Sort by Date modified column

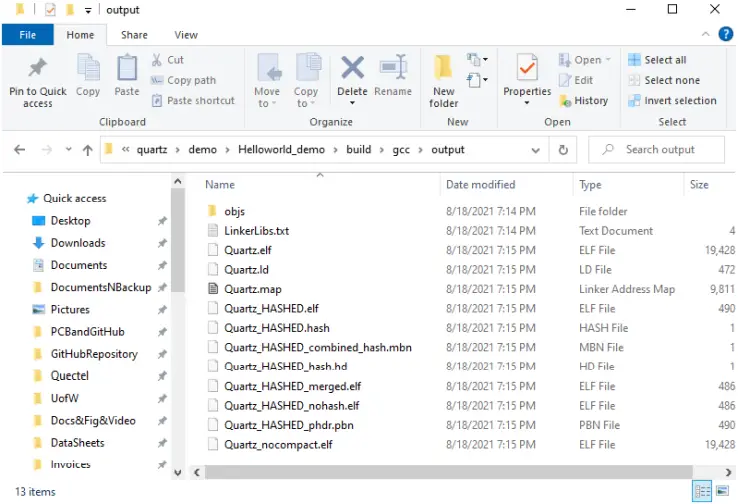[480, 185]
